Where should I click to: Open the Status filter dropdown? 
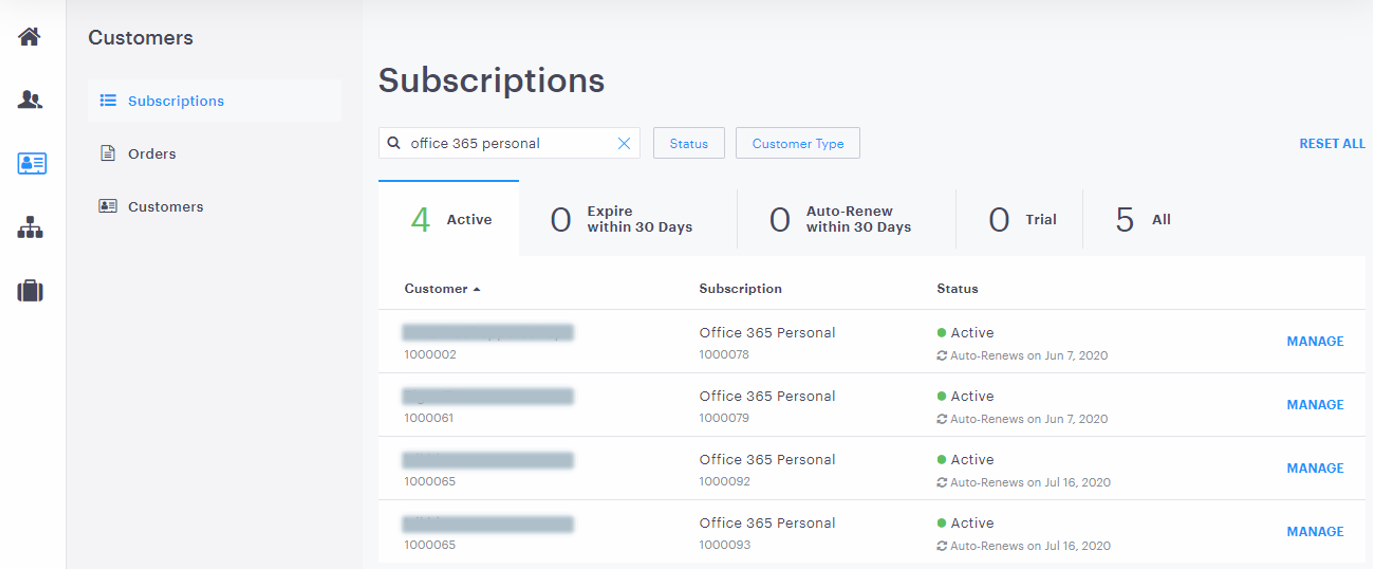click(x=689, y=143)
